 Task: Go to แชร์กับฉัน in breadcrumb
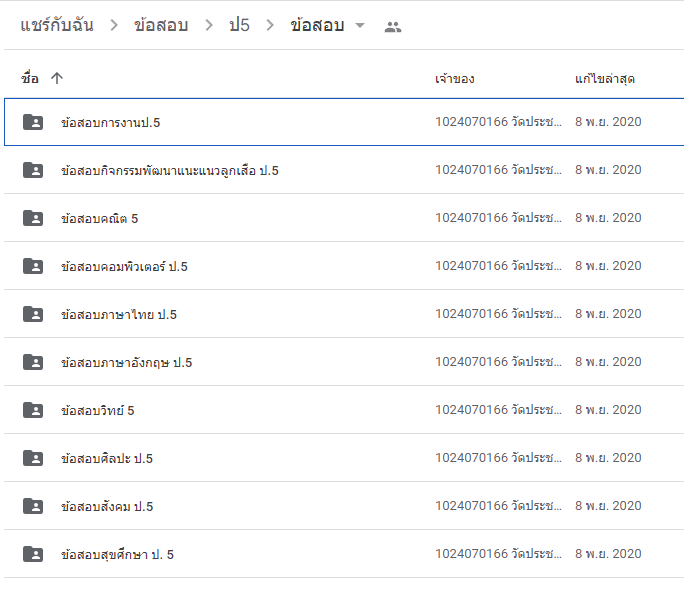(x=57, y=26)
